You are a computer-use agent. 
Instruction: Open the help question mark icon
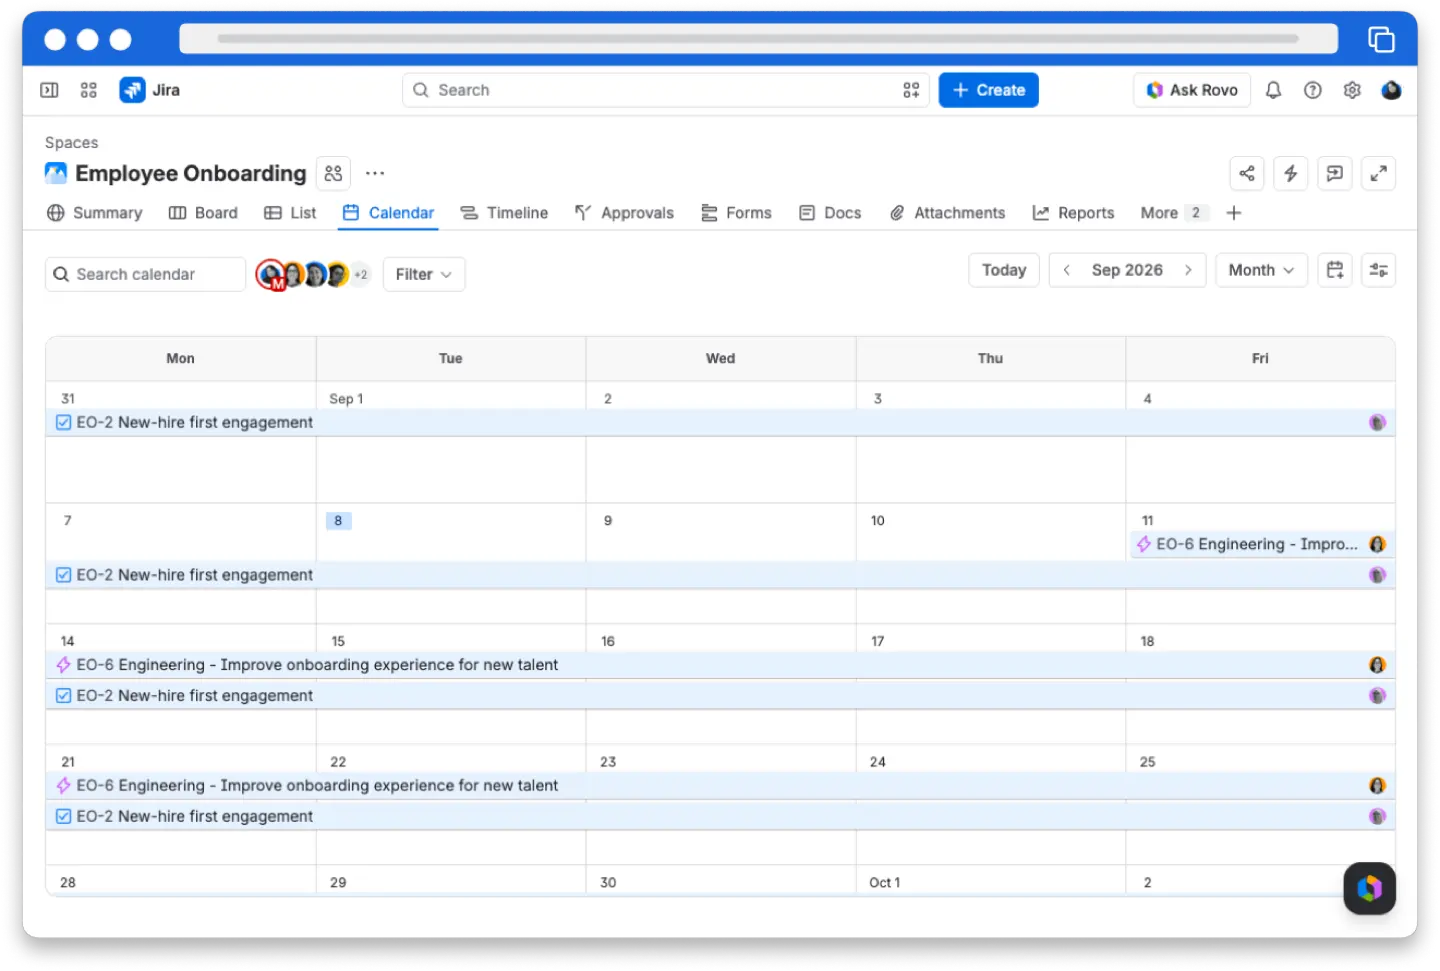click(1313, 90)
